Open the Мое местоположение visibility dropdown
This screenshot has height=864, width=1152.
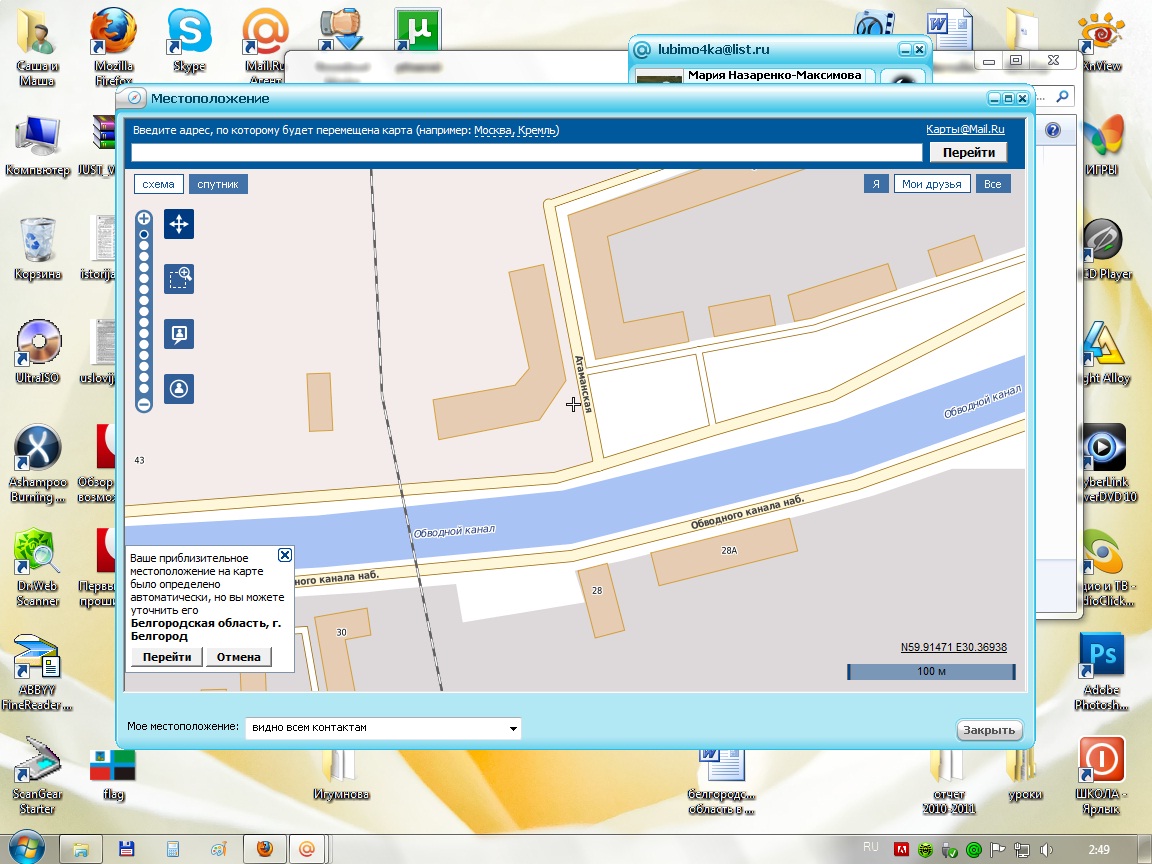coord(383,727)
